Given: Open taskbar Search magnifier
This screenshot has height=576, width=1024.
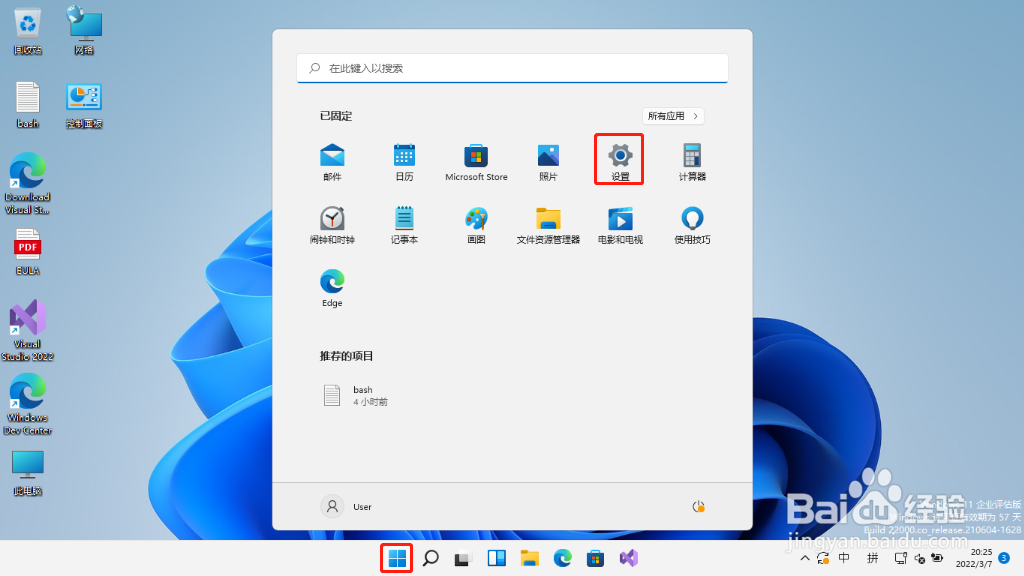Looking at the screenshot, I should (x=430, y=558).
